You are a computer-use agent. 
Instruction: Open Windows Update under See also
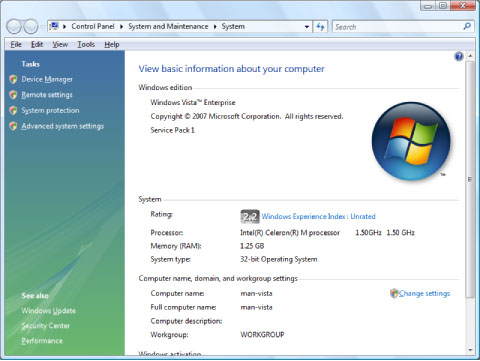point(48,311)
